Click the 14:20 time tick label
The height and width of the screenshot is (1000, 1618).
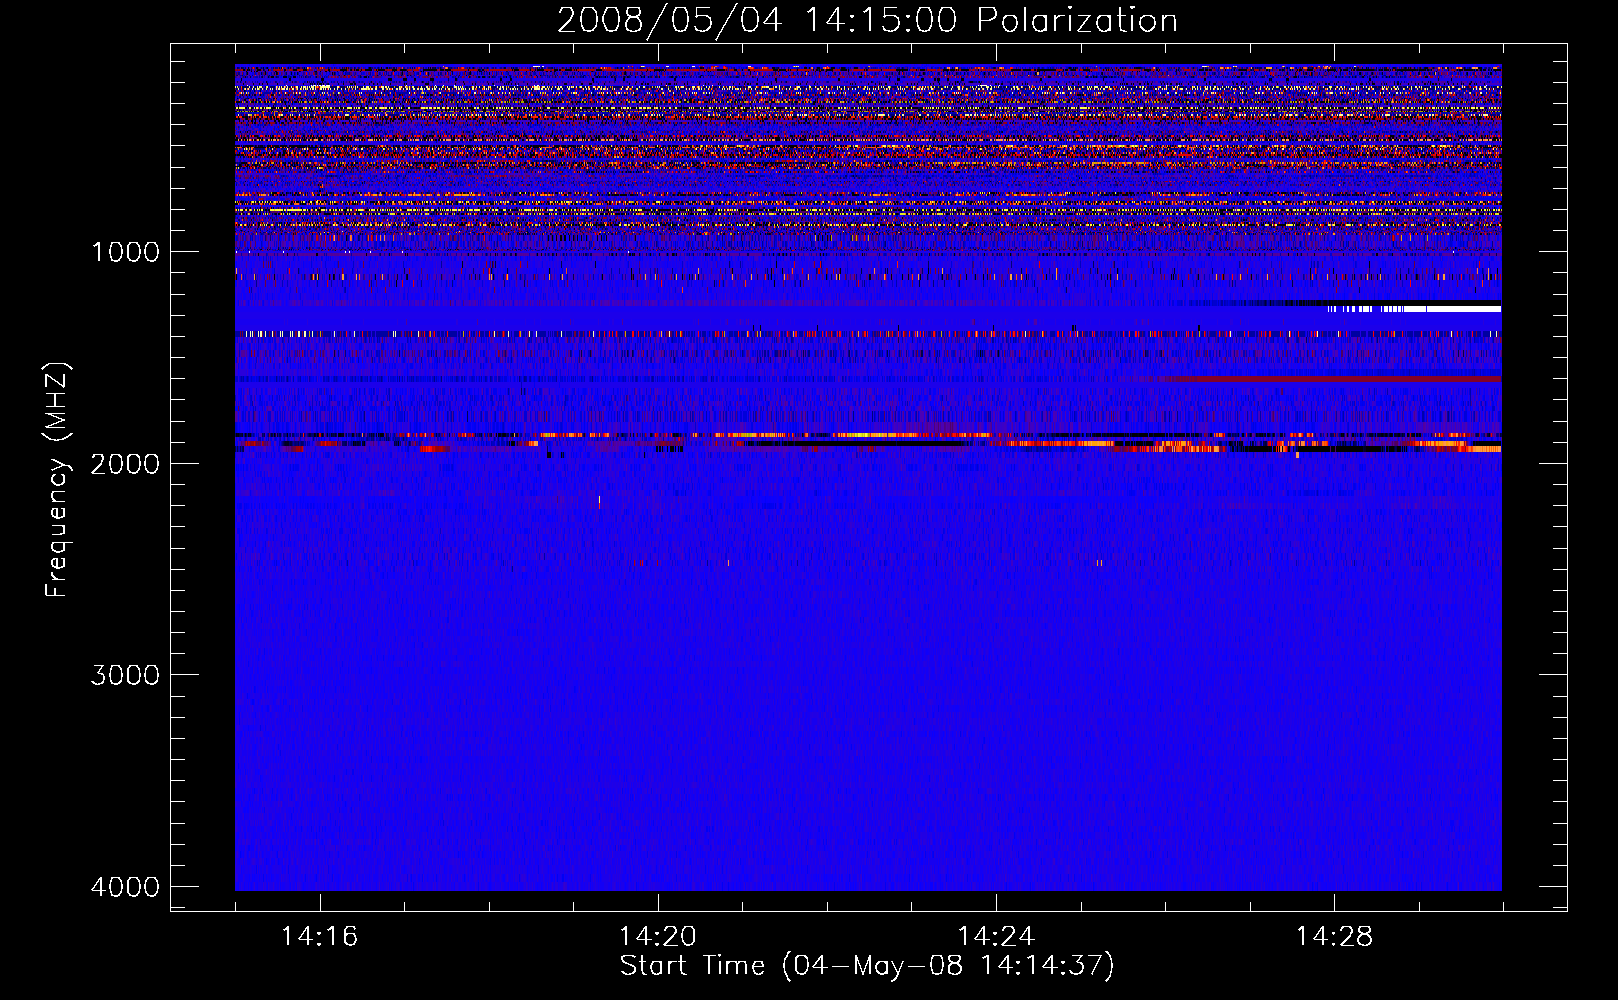[x=657, y=937]
